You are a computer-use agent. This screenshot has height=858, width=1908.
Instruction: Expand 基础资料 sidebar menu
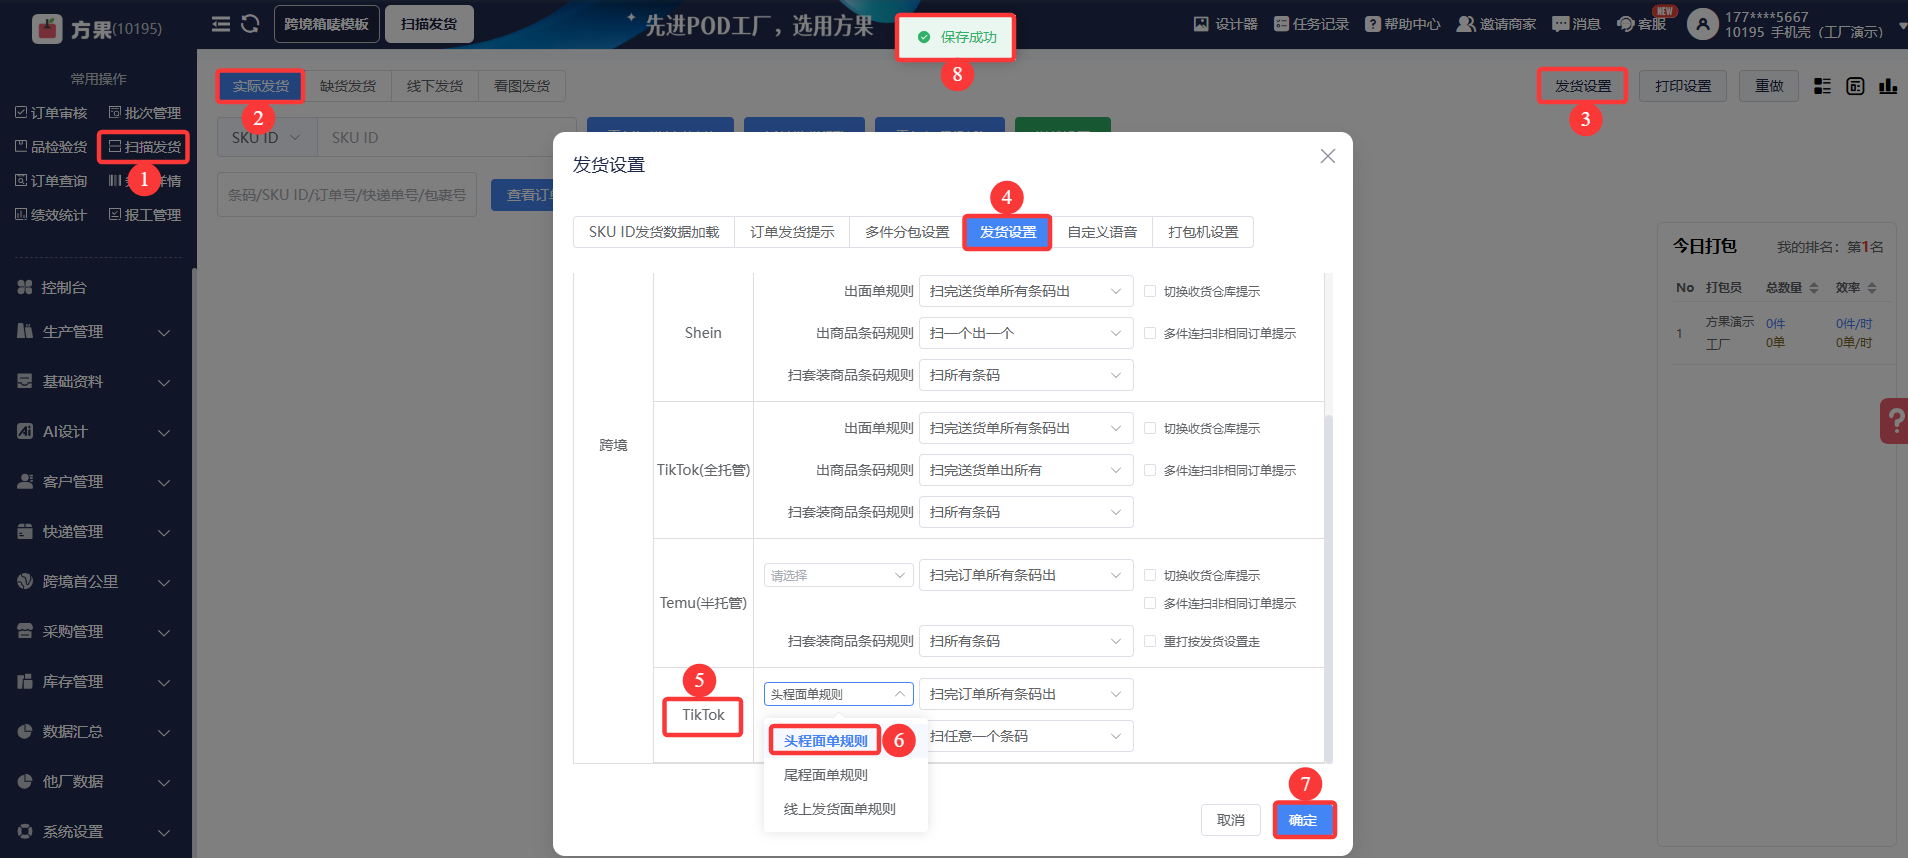(x=95, y=381)
